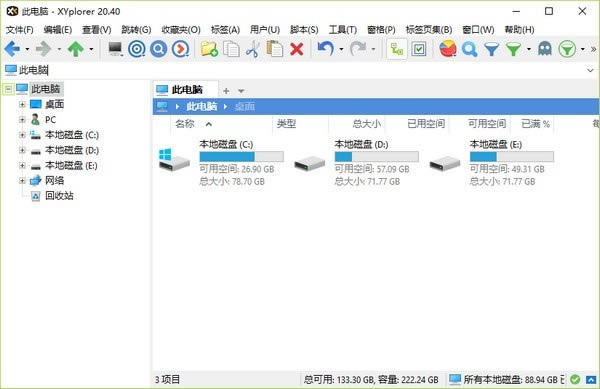Toggle the blue funnel filter

(491, 49)
